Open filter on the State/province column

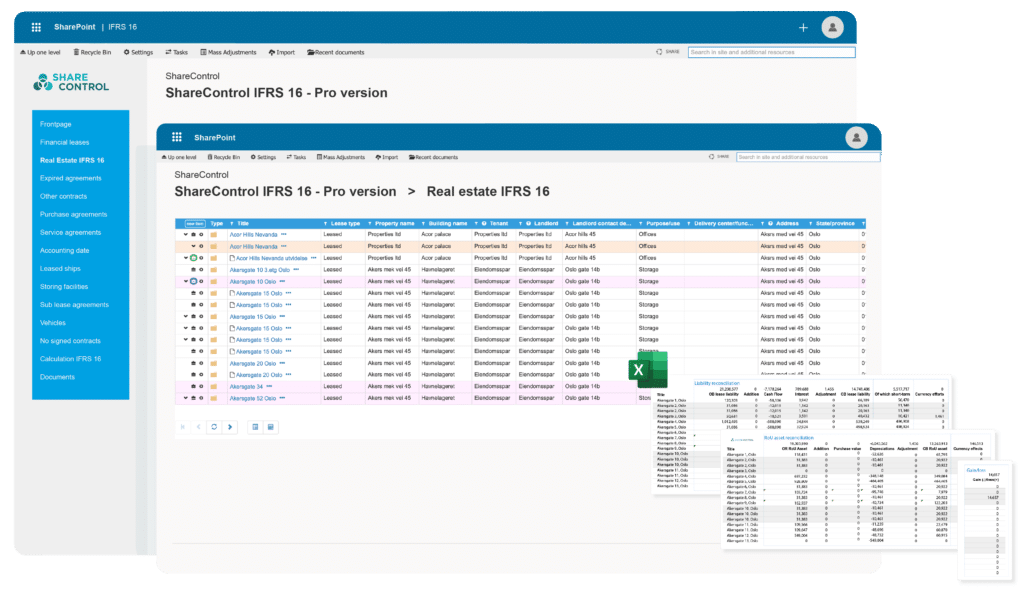[810, 223]
